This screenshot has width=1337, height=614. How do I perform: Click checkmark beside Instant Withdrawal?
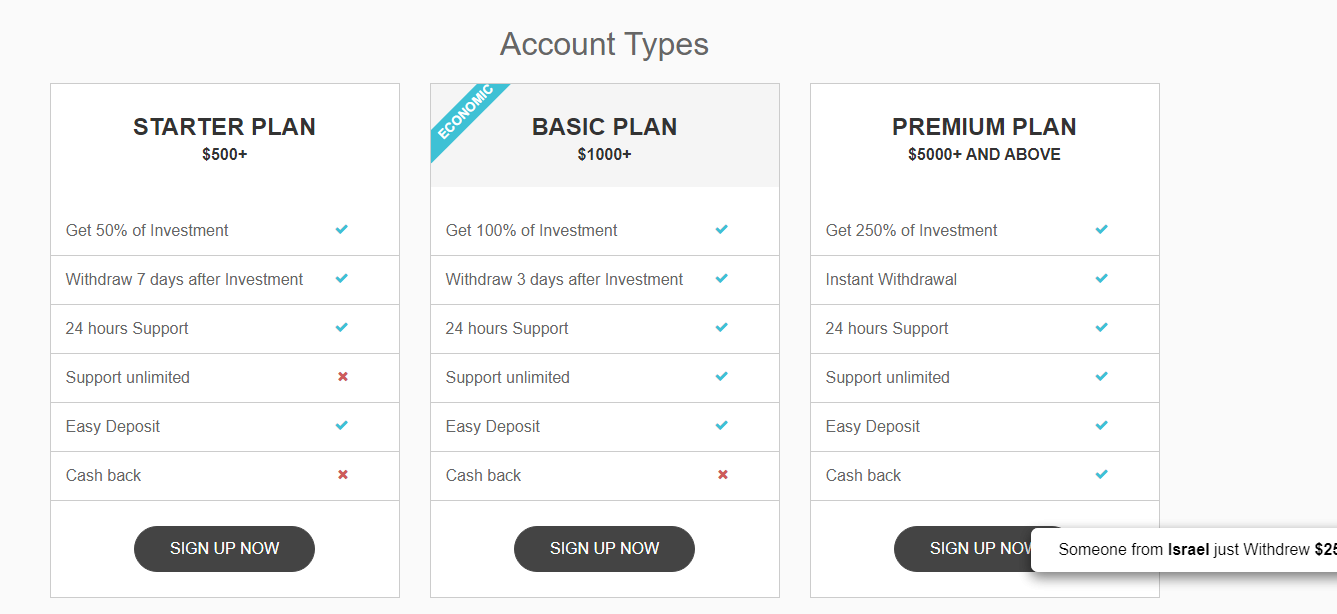click(1102, 278)
